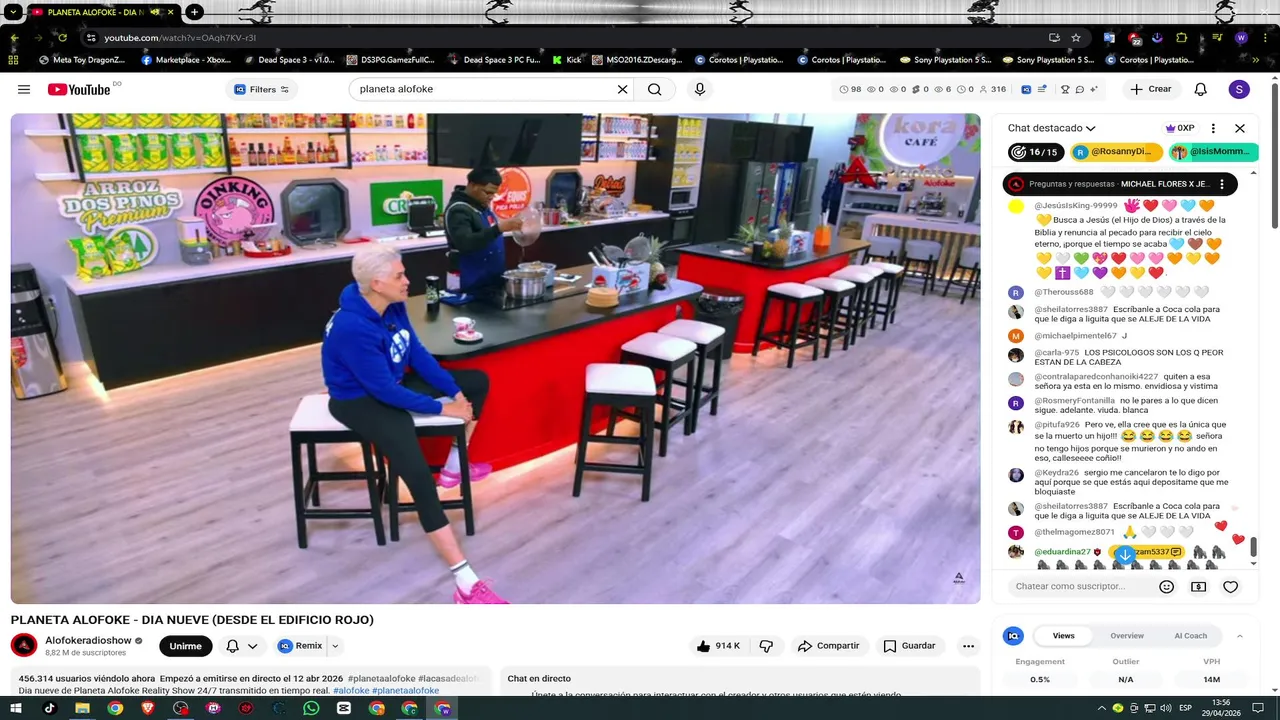Open the emoji picker in chat
1280x720 pixels.
coord(1166,587)
